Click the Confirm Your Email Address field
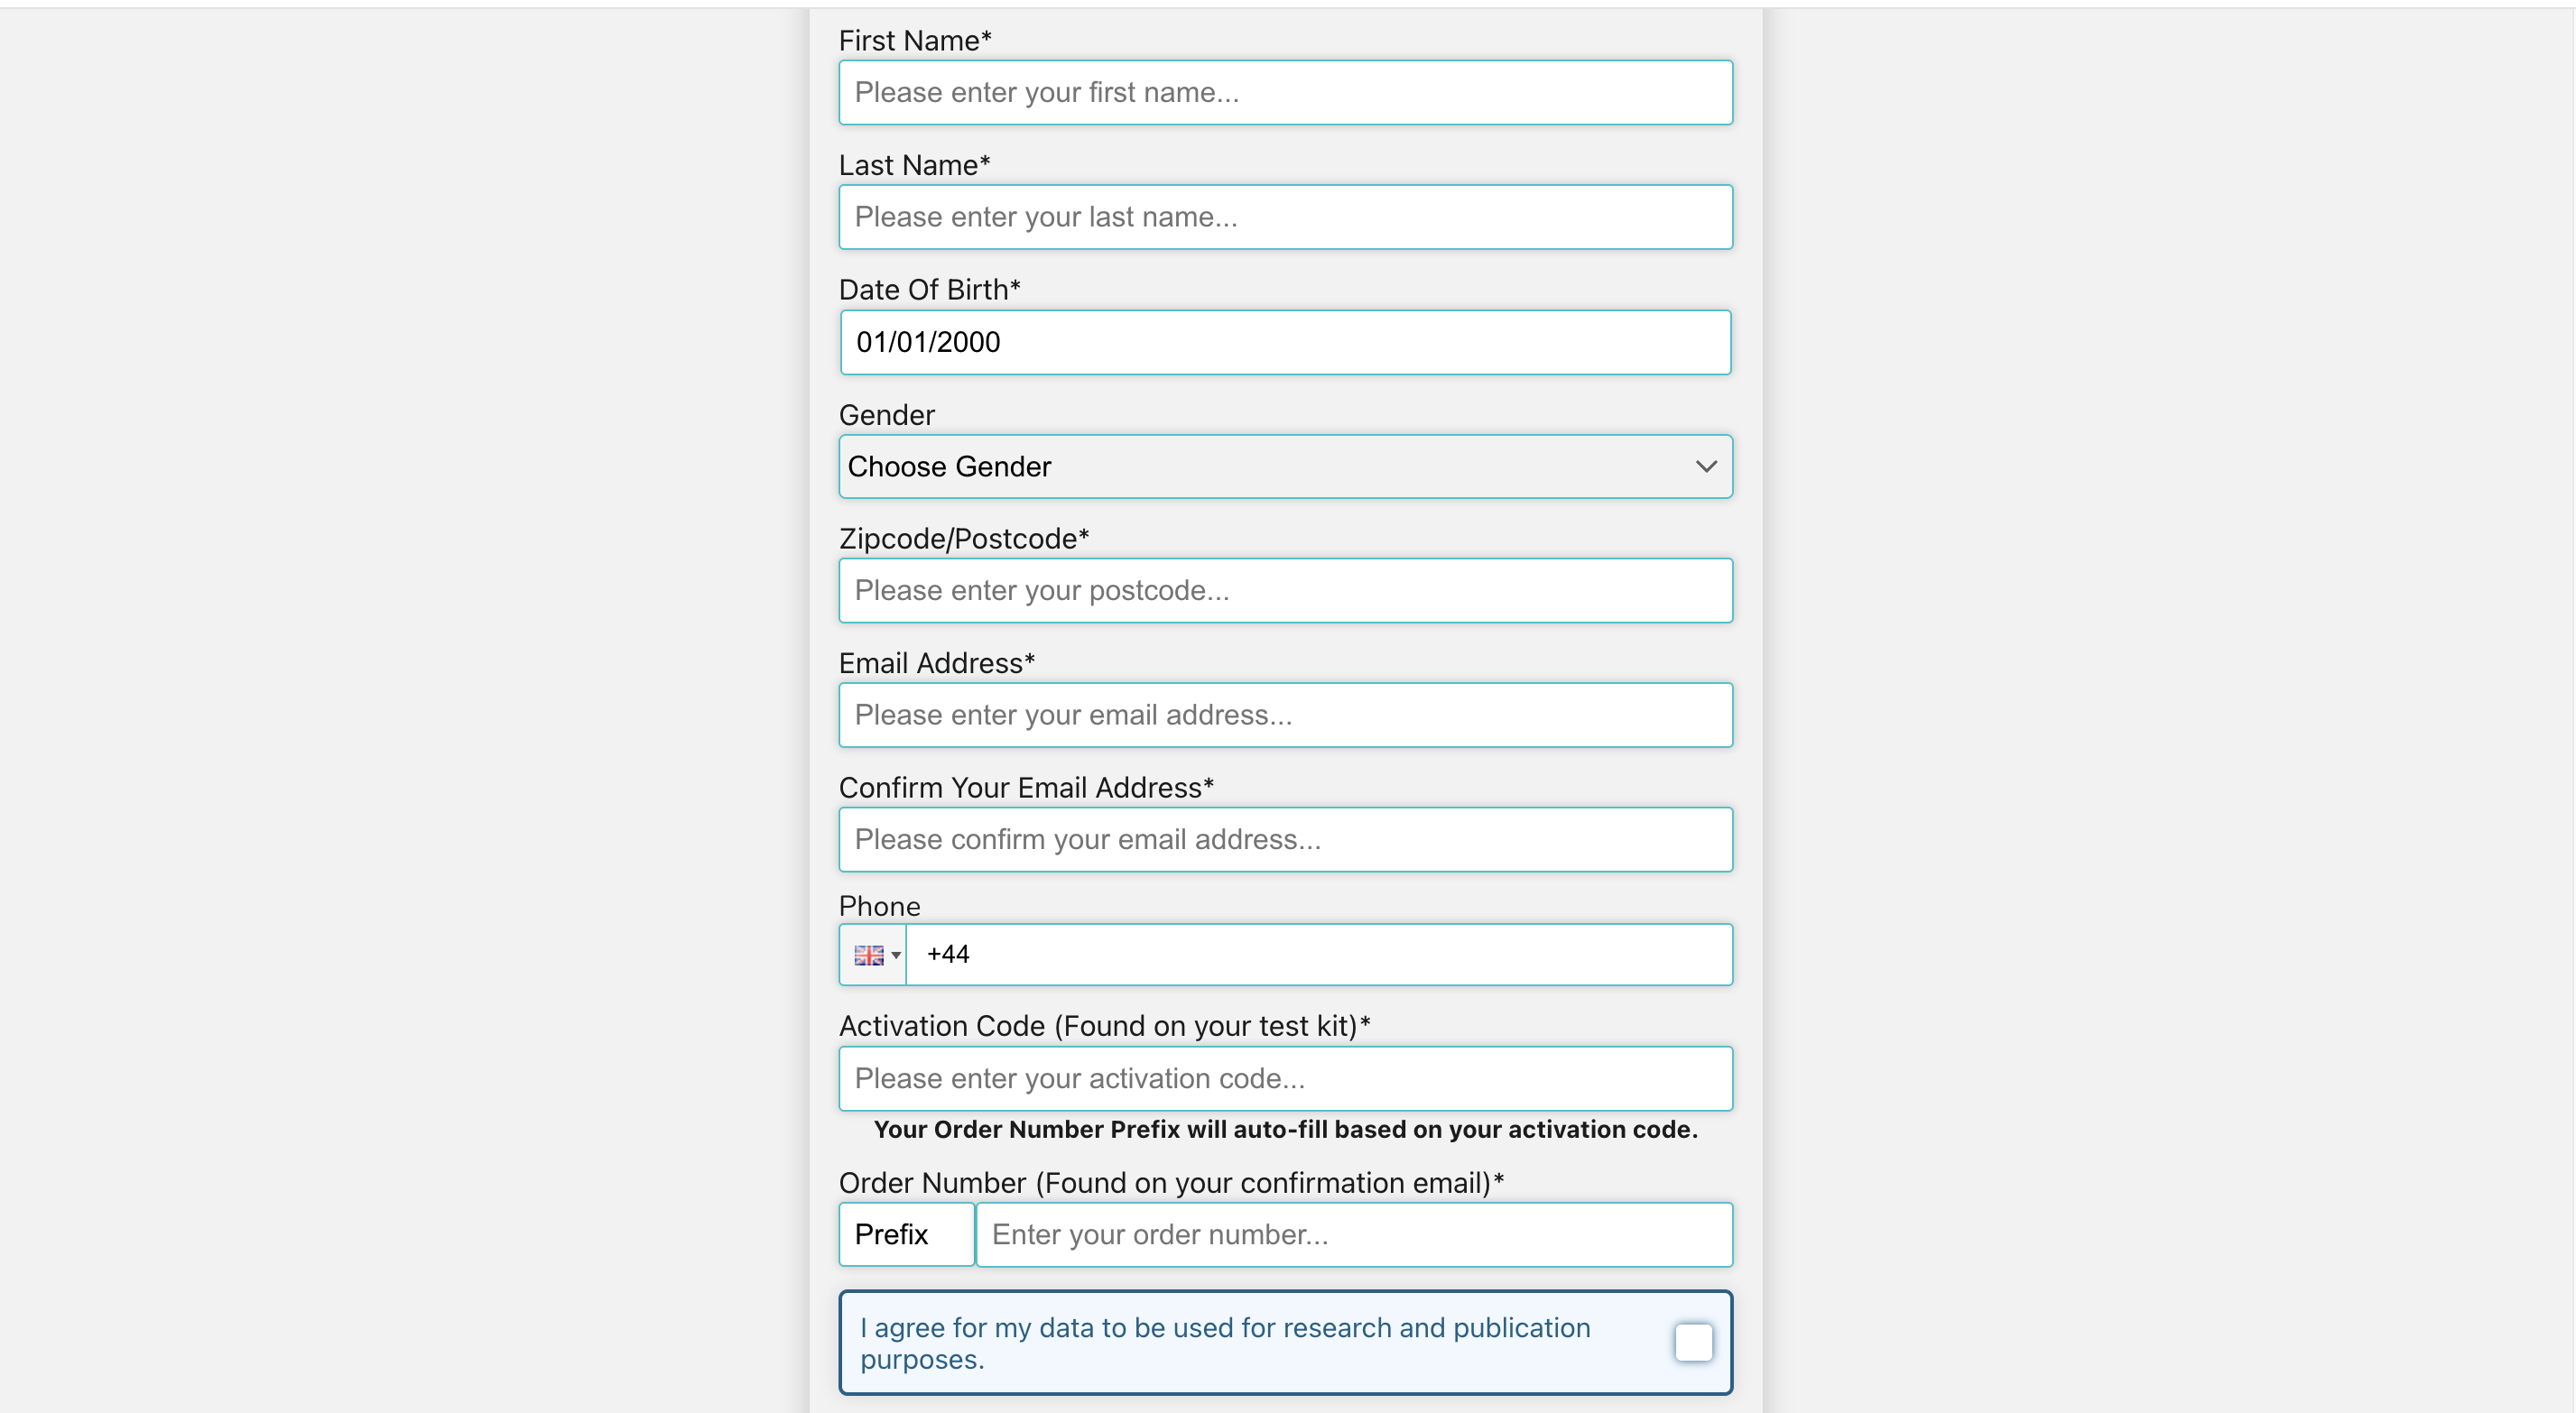The image size is (2576, 1413). pos(1284,840)
